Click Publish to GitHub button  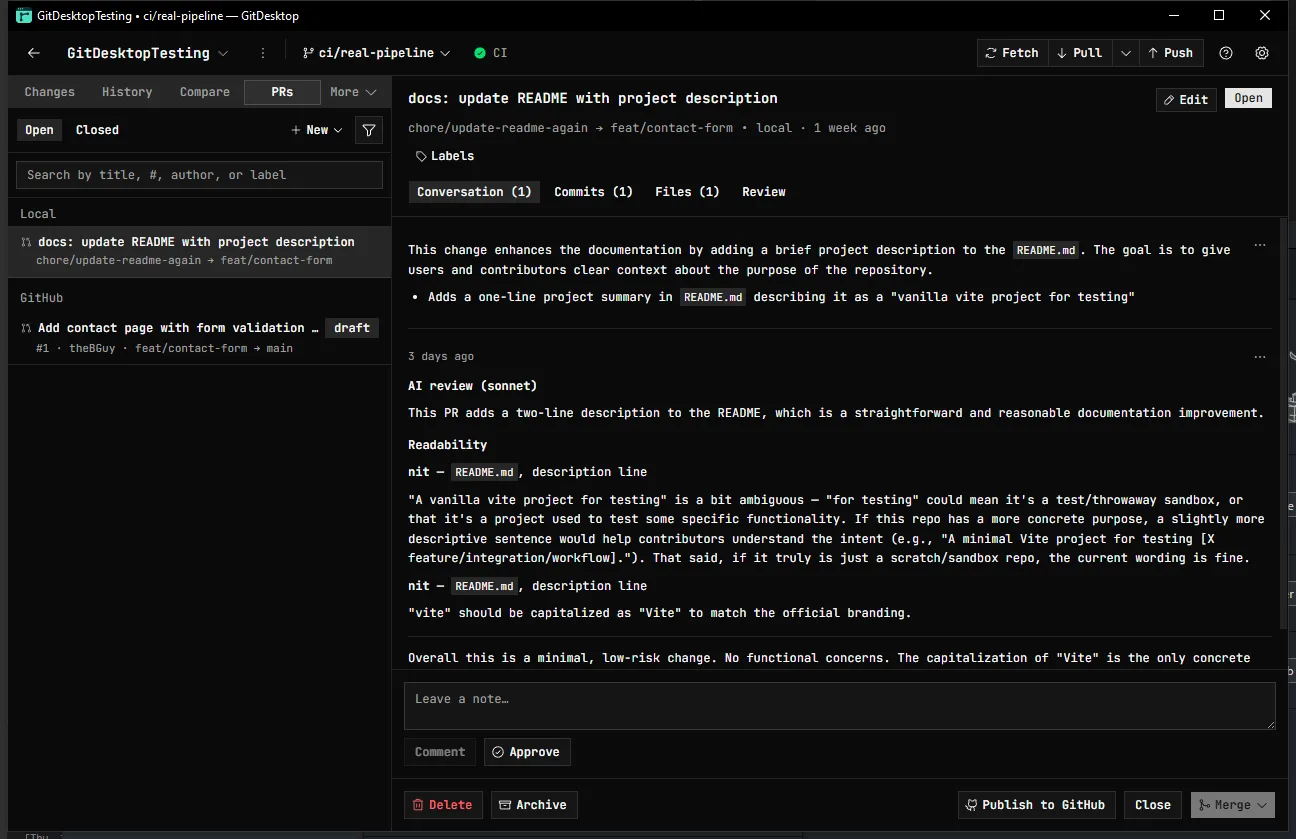(1036, 805)
